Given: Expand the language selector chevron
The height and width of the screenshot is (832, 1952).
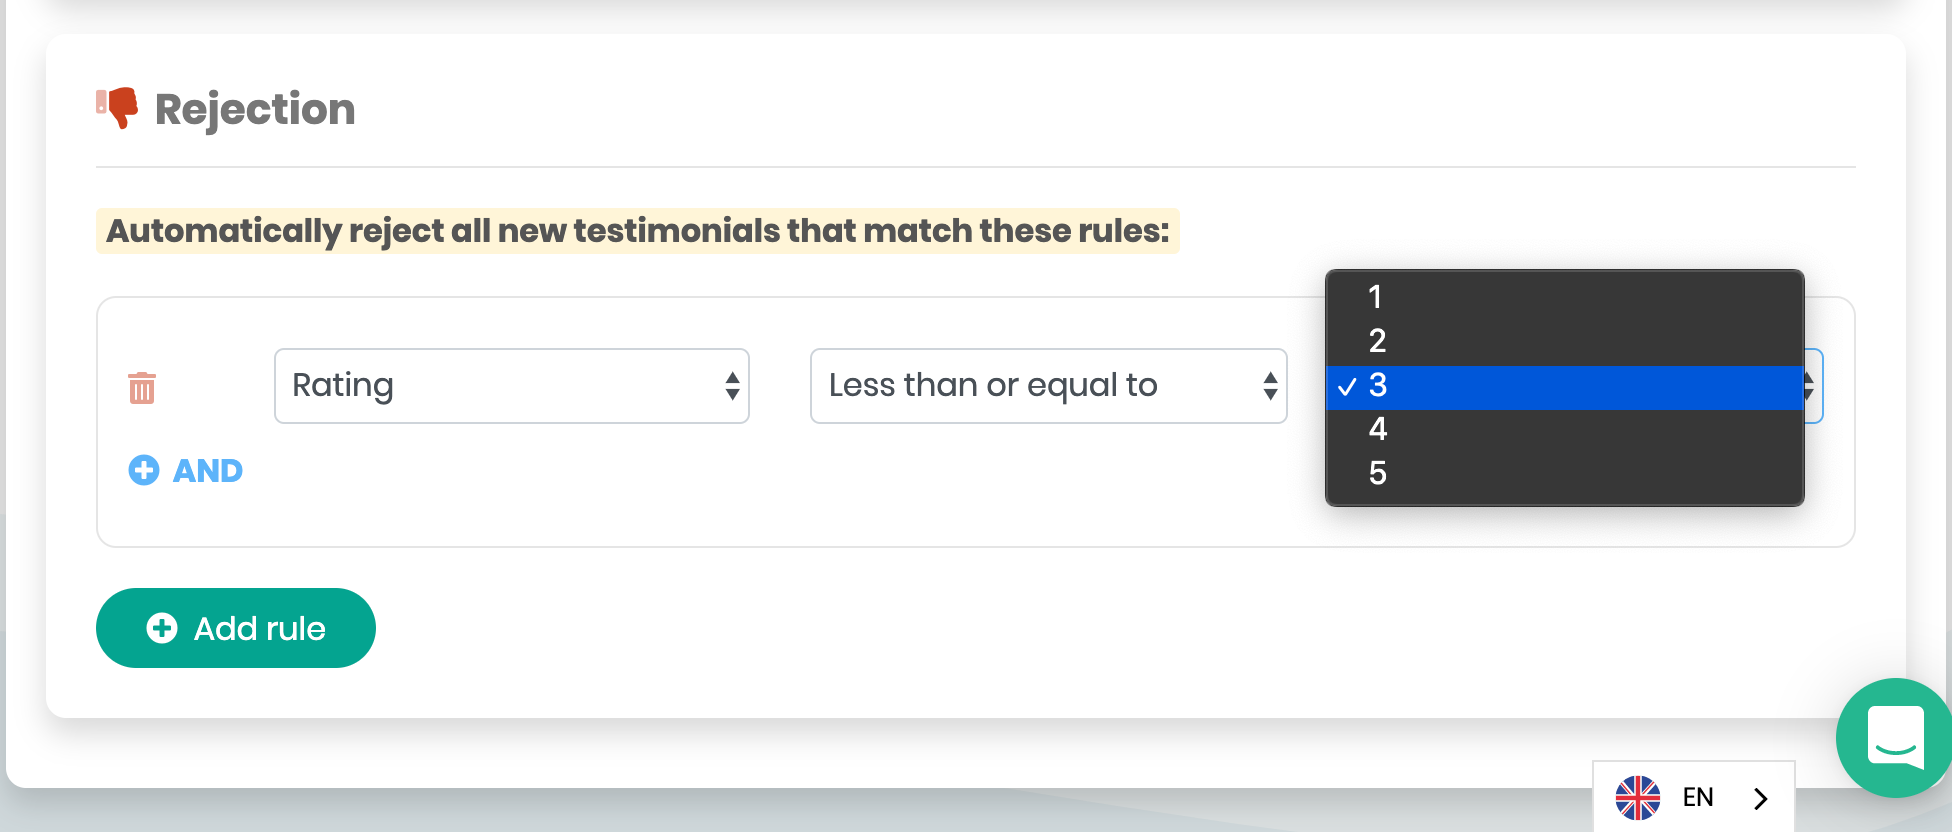Looking at the screenshot, I should (1761, 798).
